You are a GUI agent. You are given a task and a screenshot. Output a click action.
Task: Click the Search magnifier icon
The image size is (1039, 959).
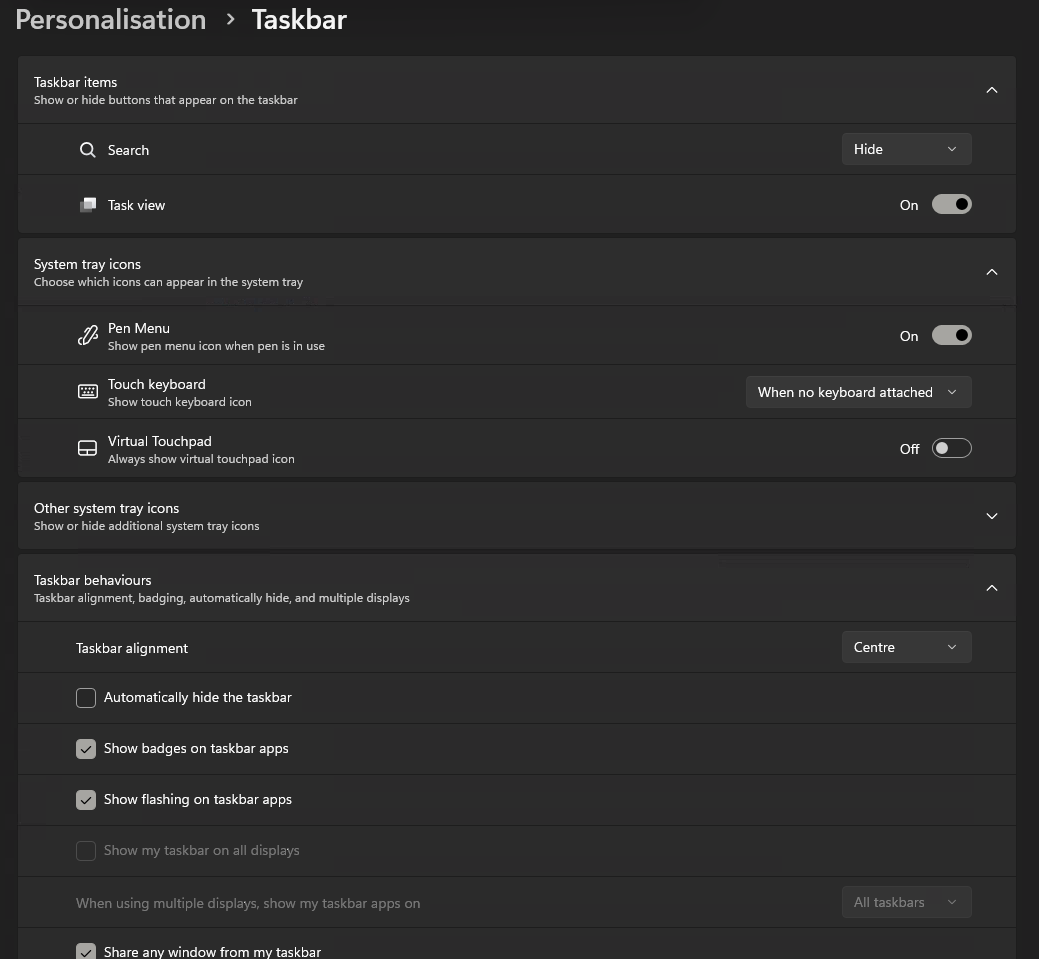88,150
